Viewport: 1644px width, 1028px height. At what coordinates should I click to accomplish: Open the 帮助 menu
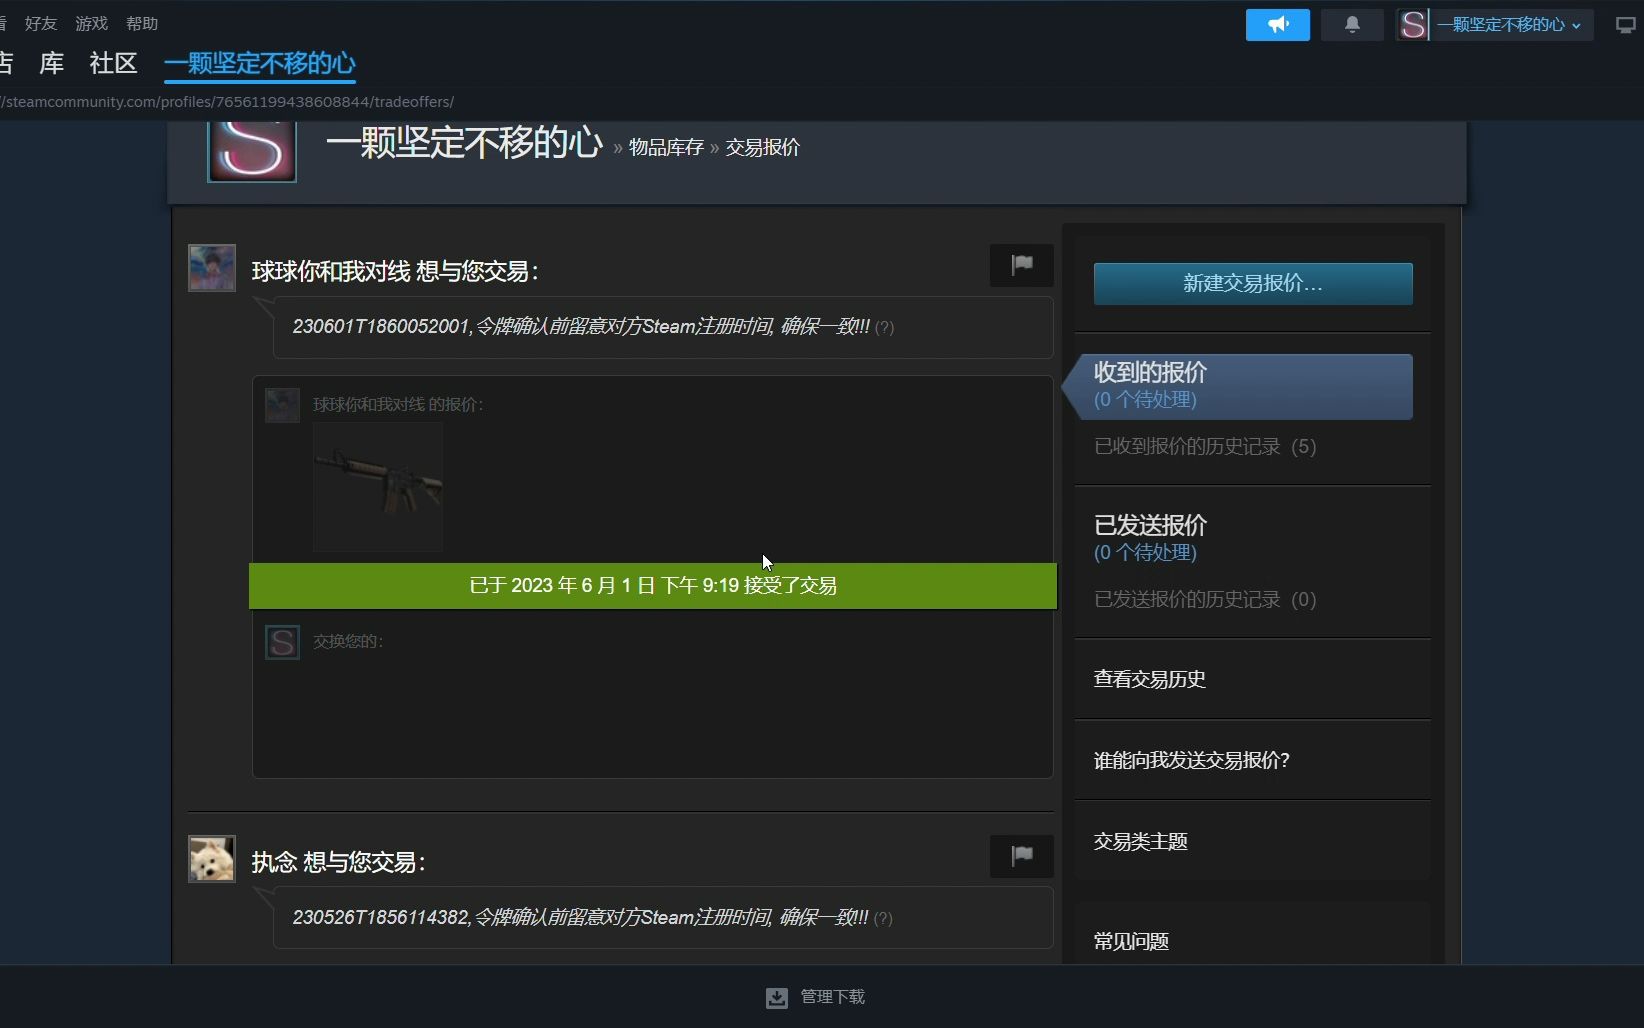142,23
